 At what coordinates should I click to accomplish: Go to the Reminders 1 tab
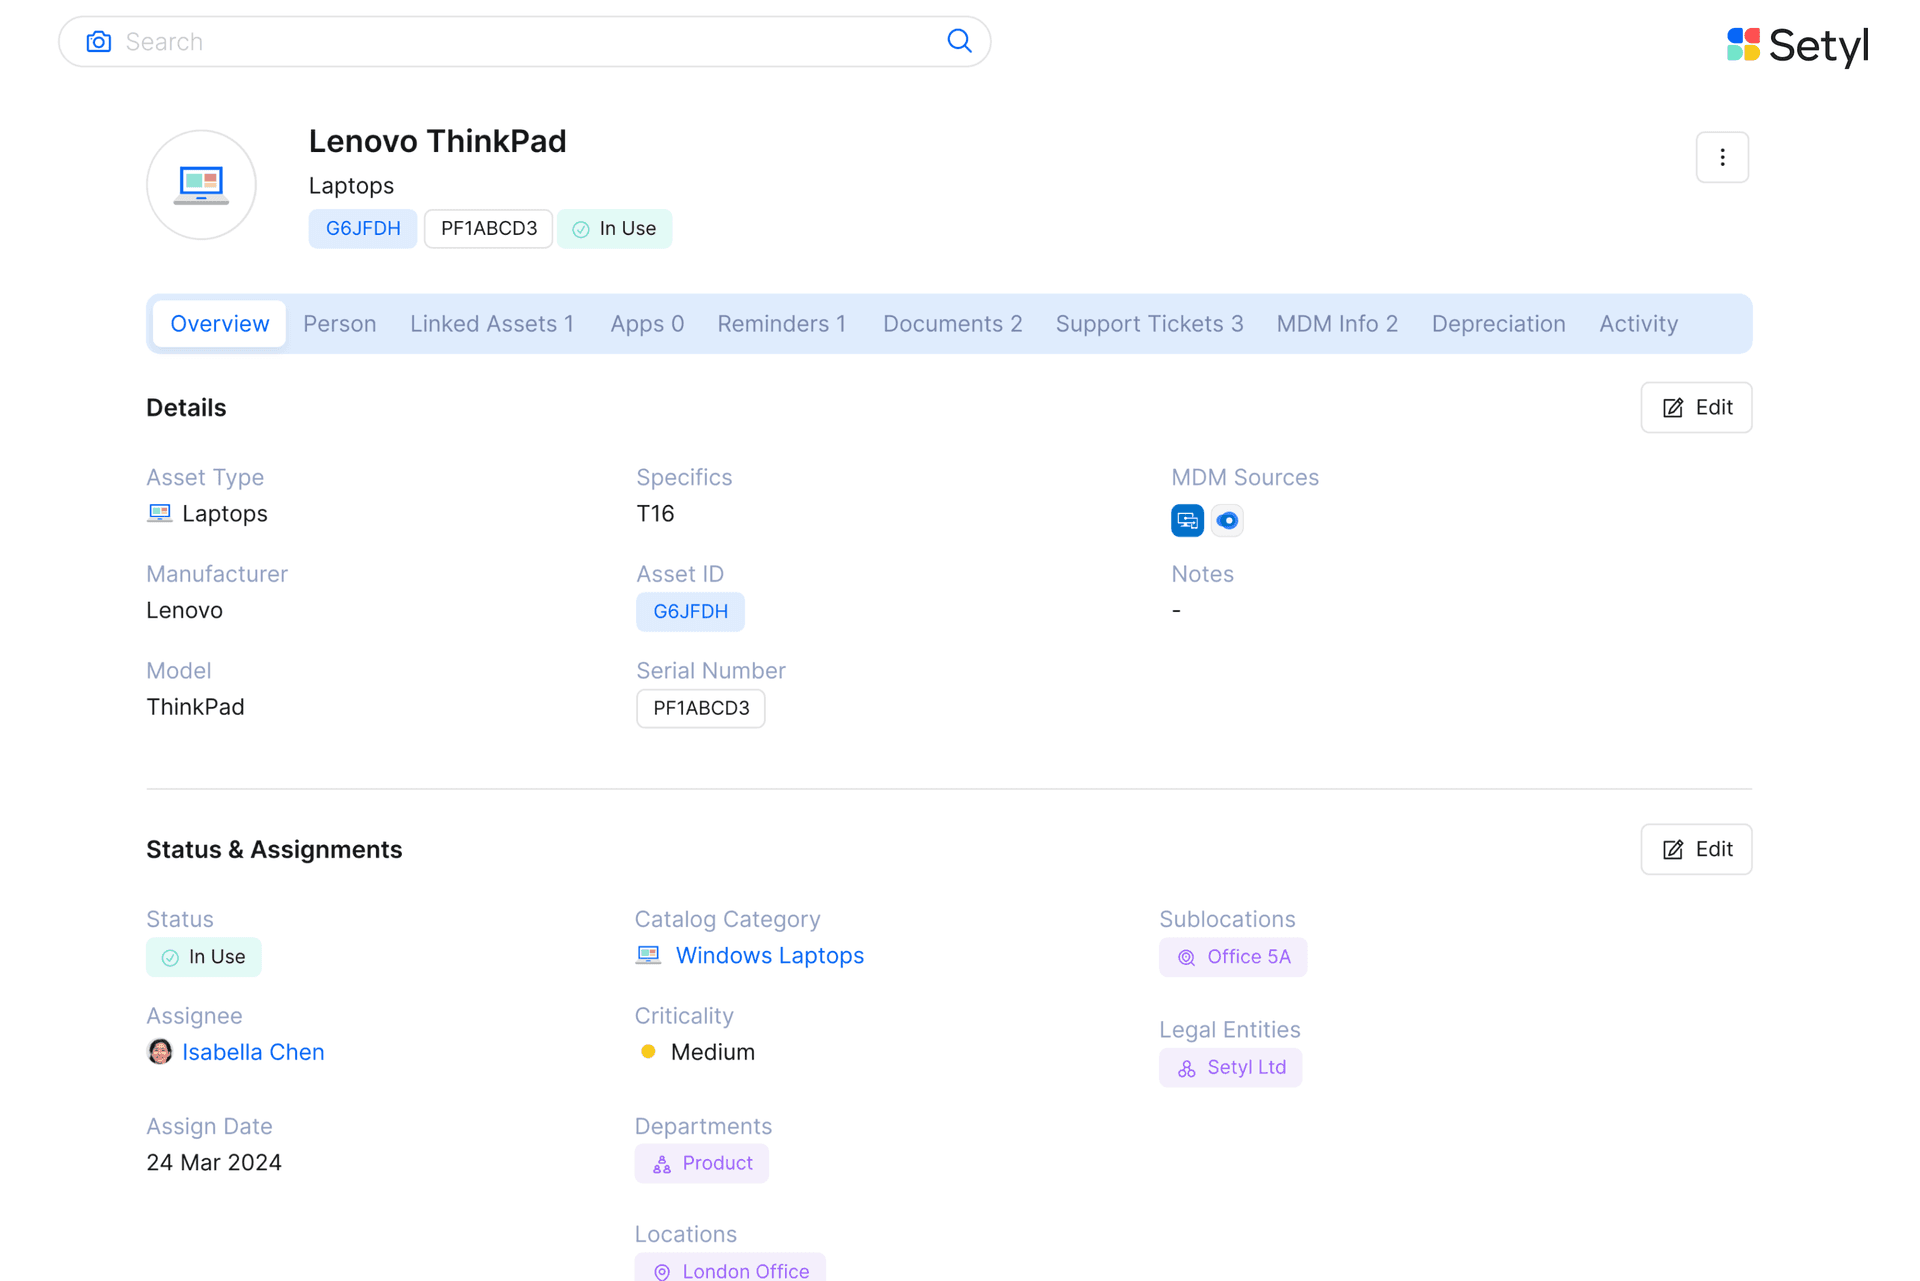point(782,324)
